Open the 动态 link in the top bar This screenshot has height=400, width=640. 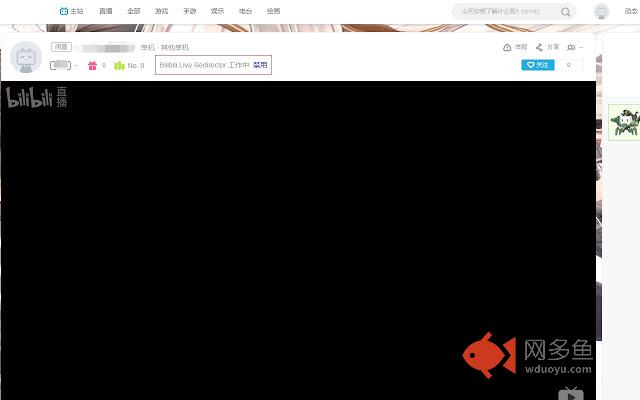tap(631, 11)
